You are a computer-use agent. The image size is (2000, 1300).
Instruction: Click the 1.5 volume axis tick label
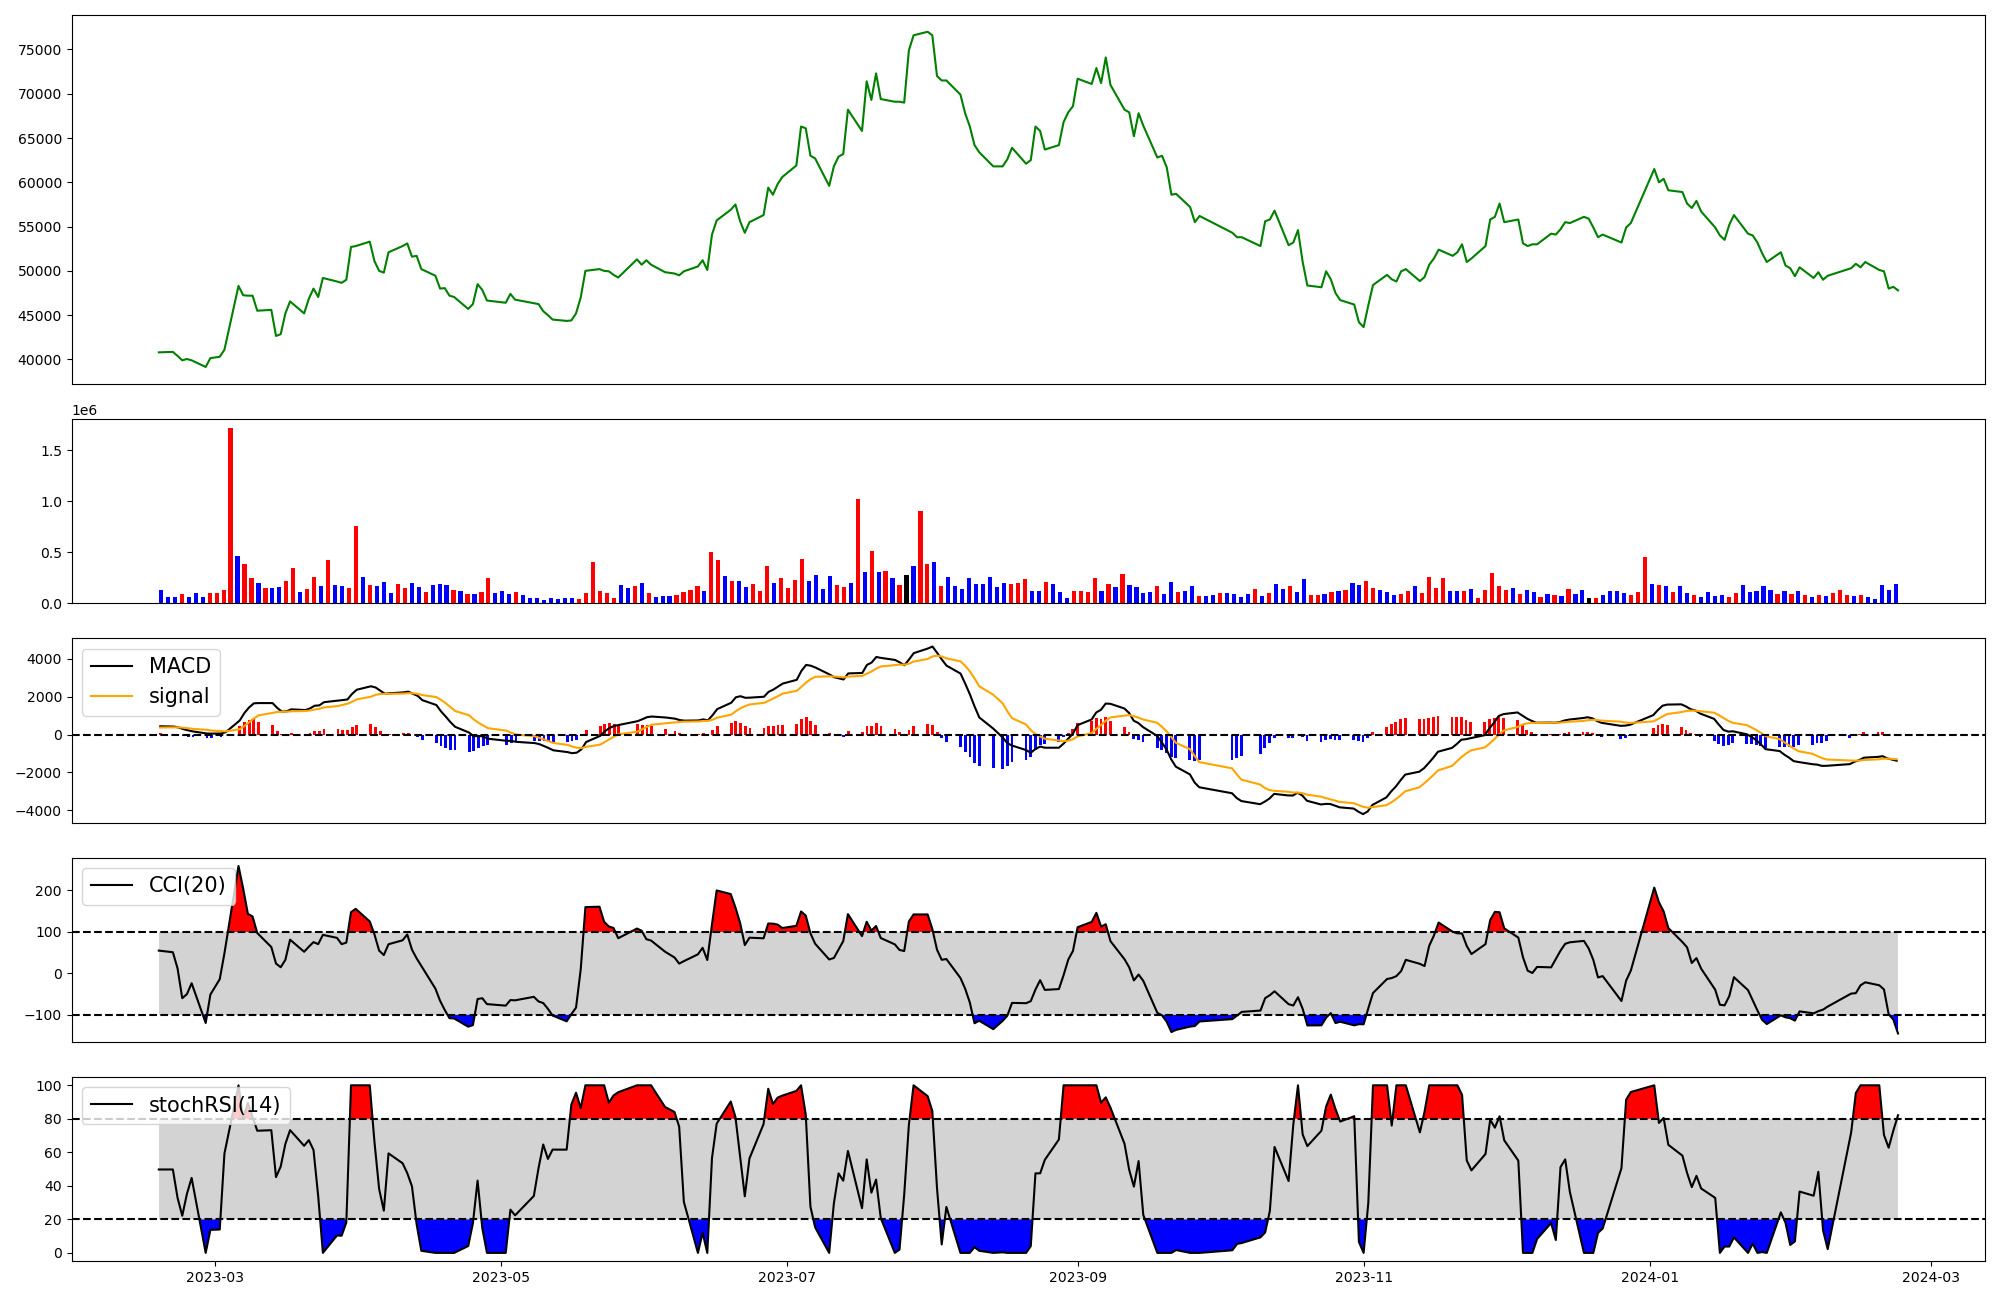(x=51, y=451)
